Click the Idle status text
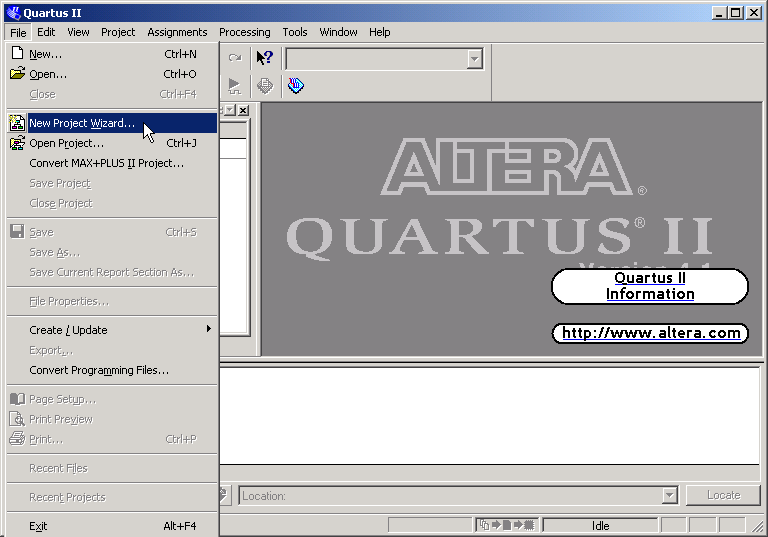This screenshot has height=537, width=768. (600, 526)
